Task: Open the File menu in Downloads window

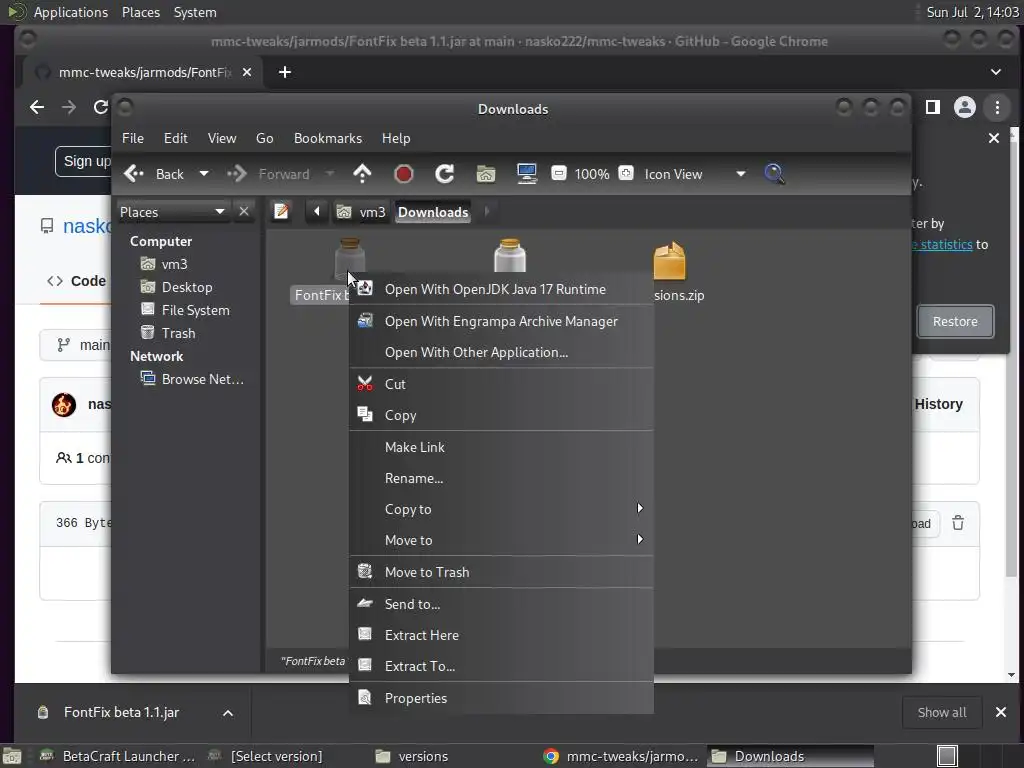Action: [133, 138]
